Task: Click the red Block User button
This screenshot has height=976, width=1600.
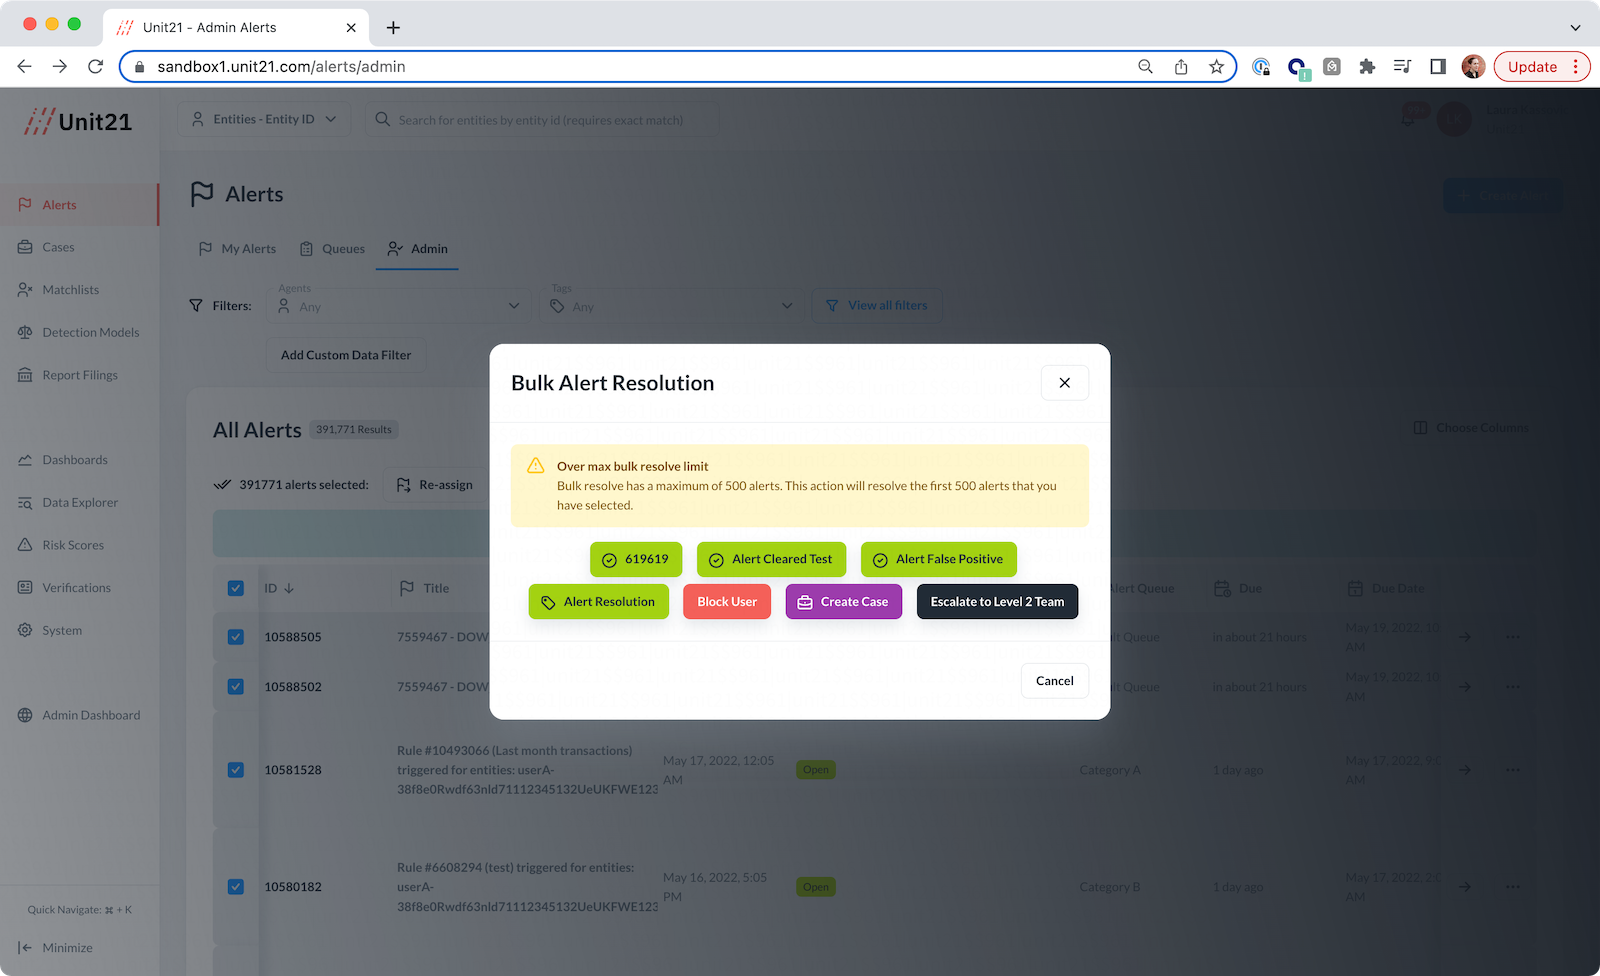Action: pyautogui.click(x=727, y=602)
